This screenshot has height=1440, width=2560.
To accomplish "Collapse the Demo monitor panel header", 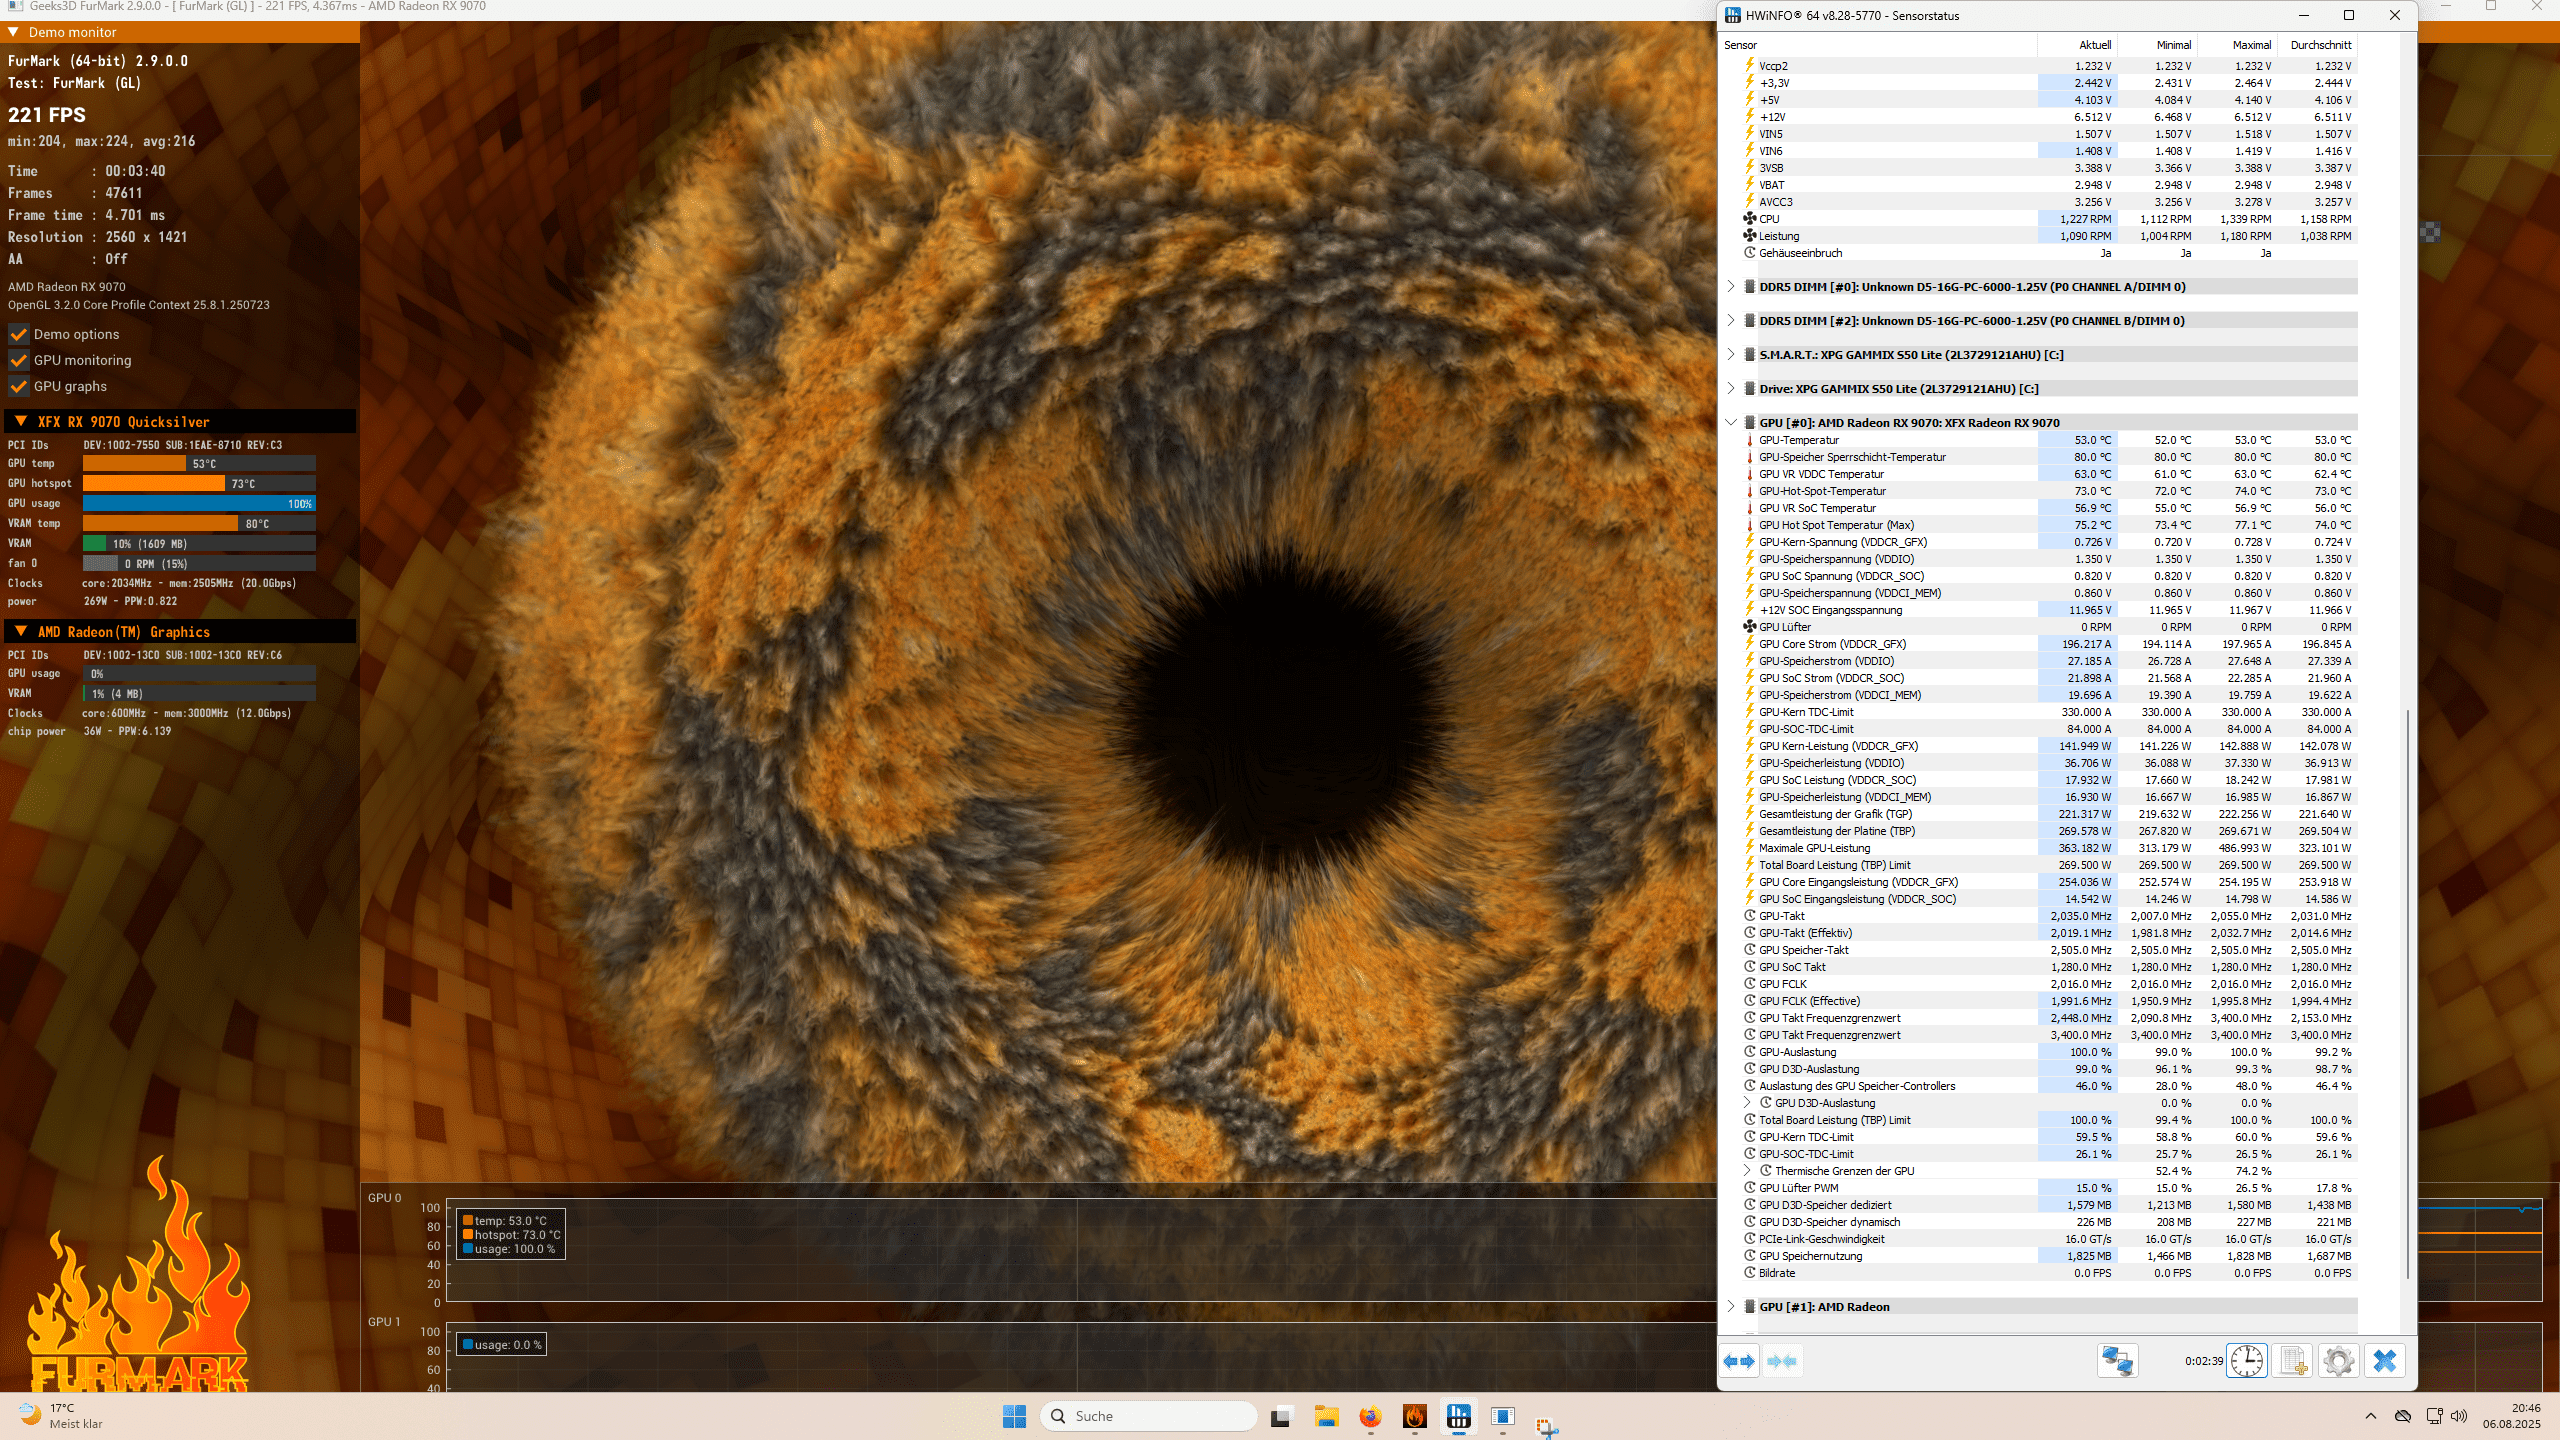I will tap(13, 32).
